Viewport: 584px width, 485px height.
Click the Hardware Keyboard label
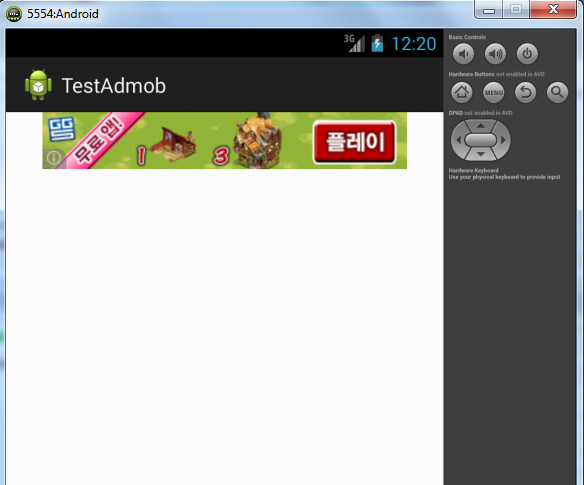click(473, 170)
